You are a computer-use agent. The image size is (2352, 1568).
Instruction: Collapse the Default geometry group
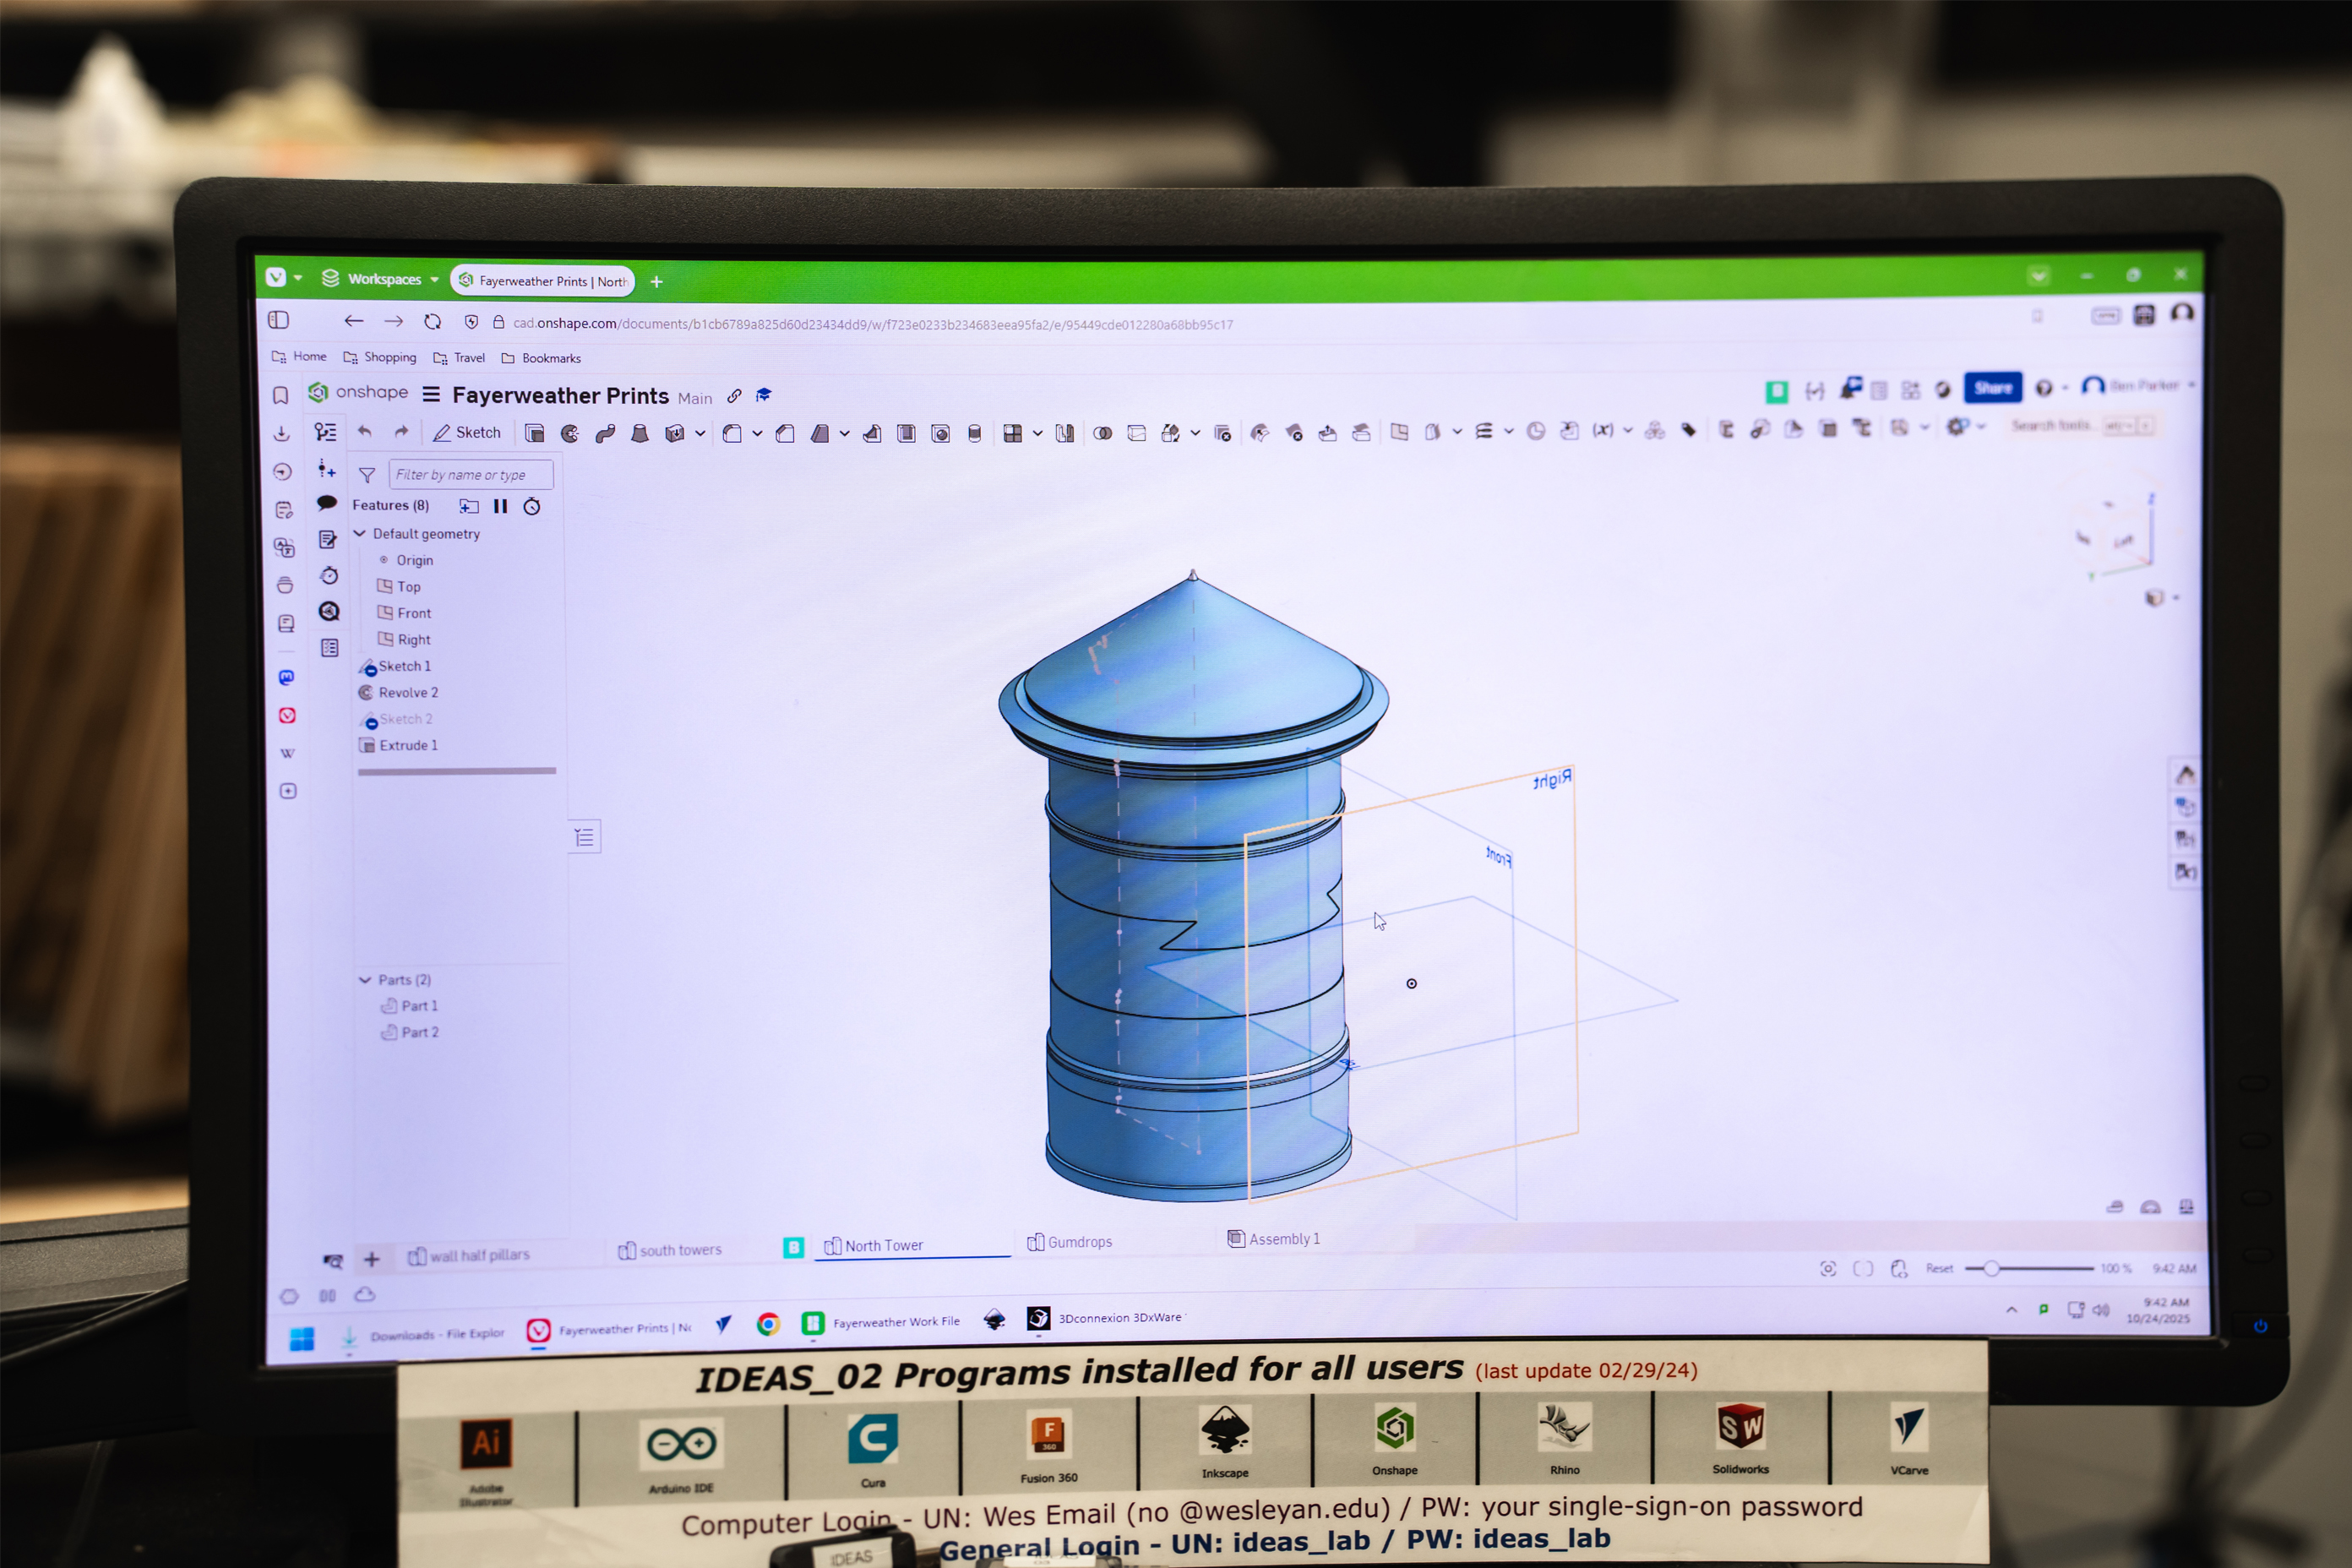tap(360, 534)
